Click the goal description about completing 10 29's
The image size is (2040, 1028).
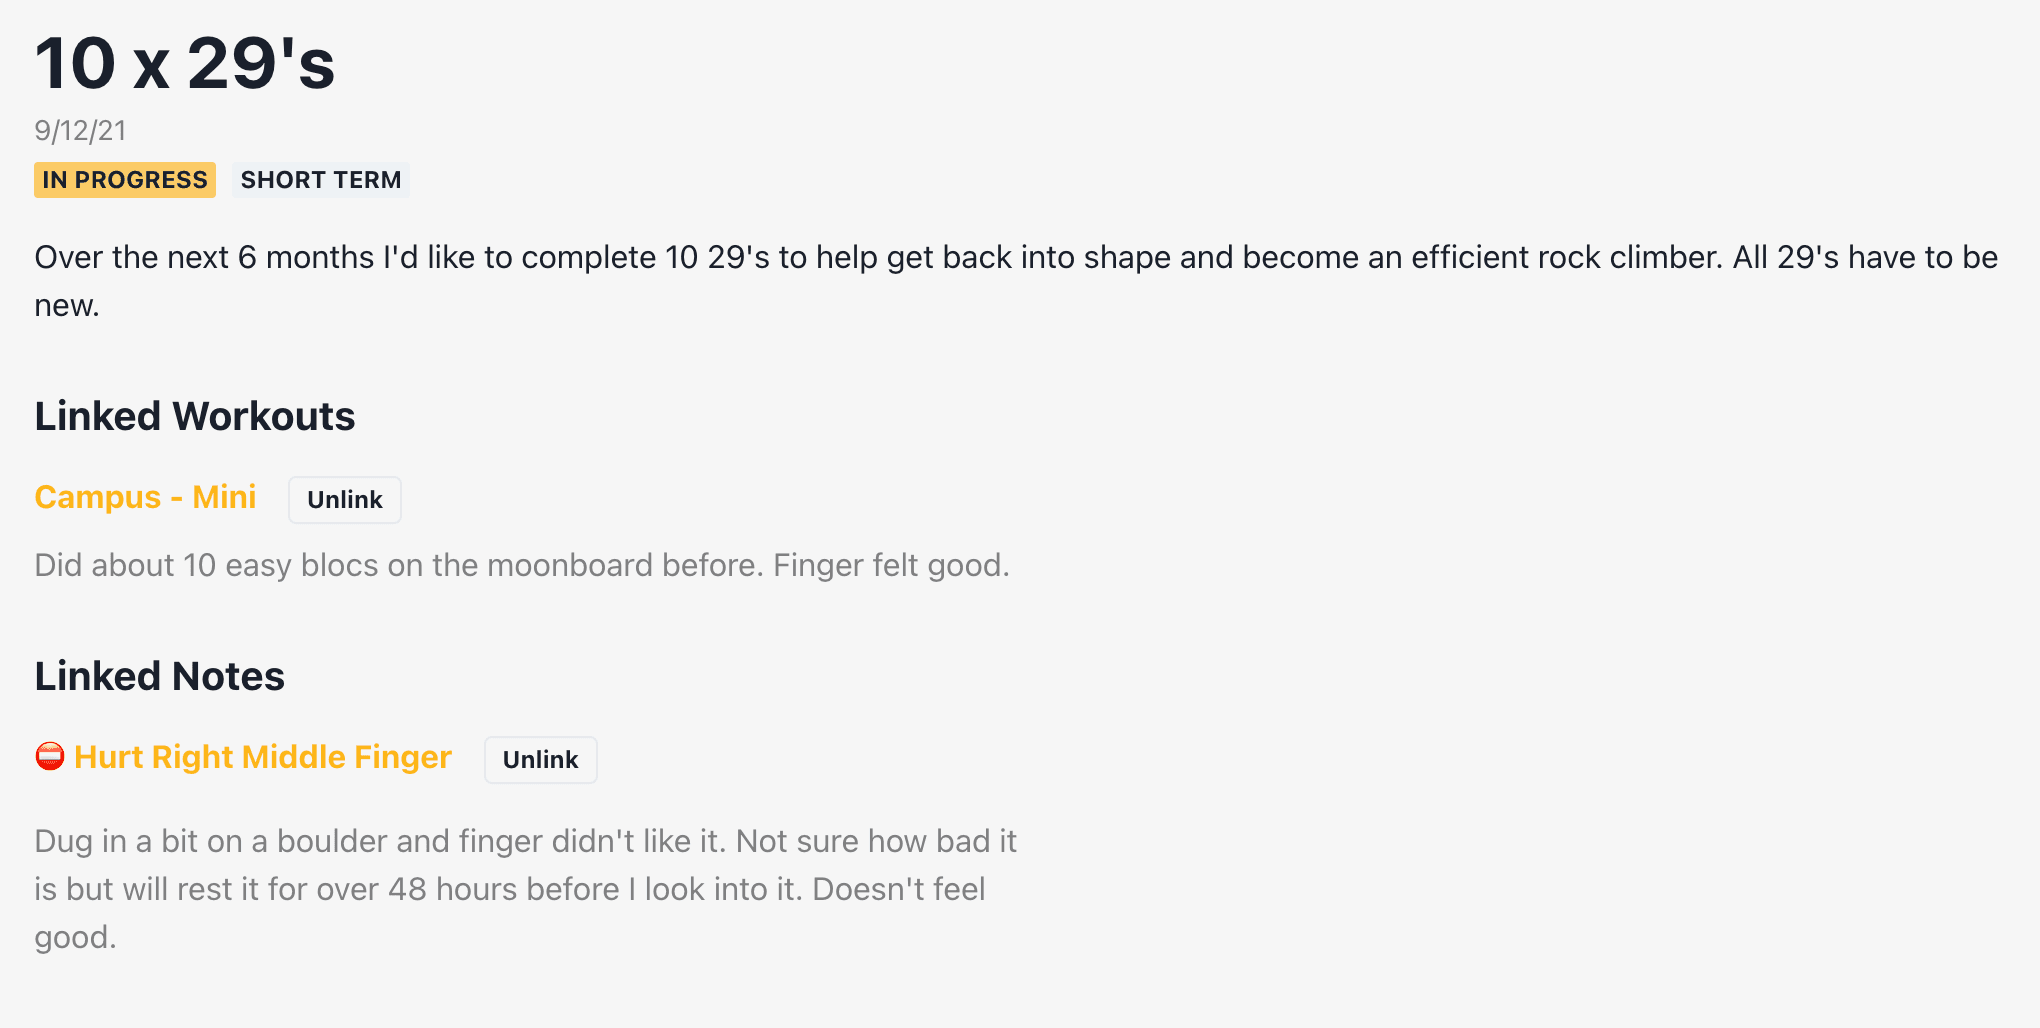point(1016,281)
